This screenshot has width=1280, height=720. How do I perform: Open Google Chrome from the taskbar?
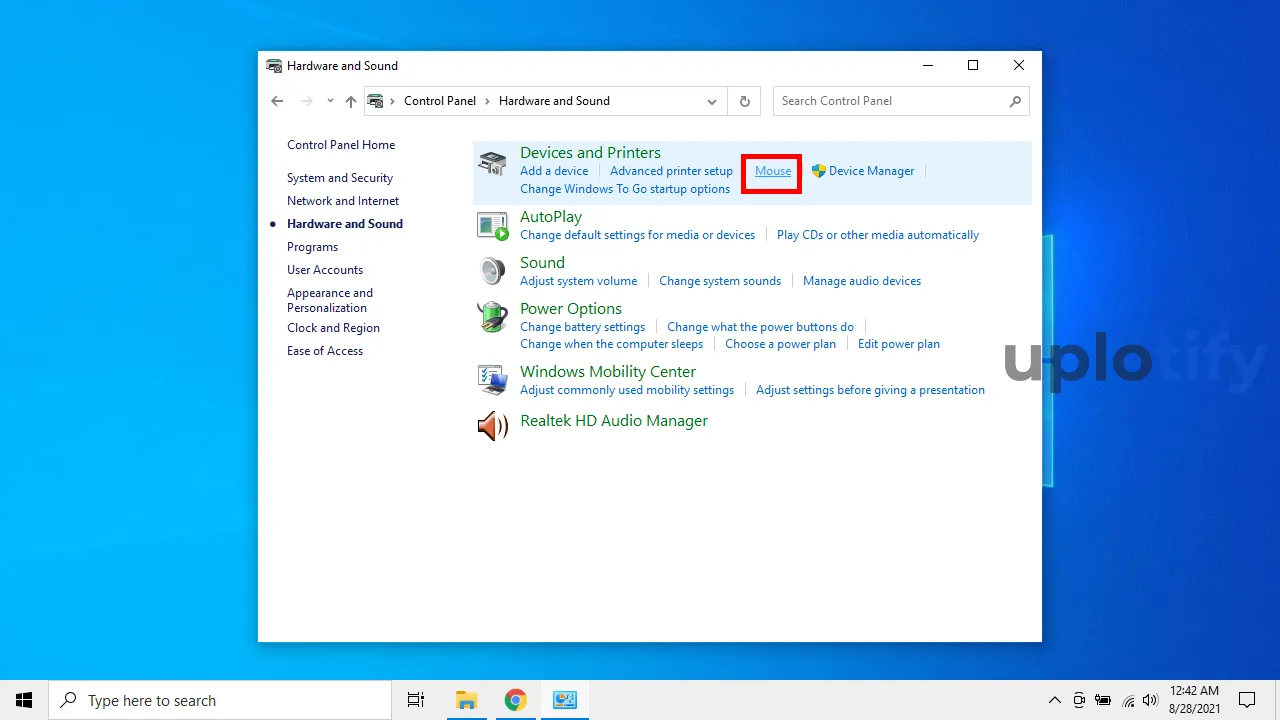click(515, 700)
